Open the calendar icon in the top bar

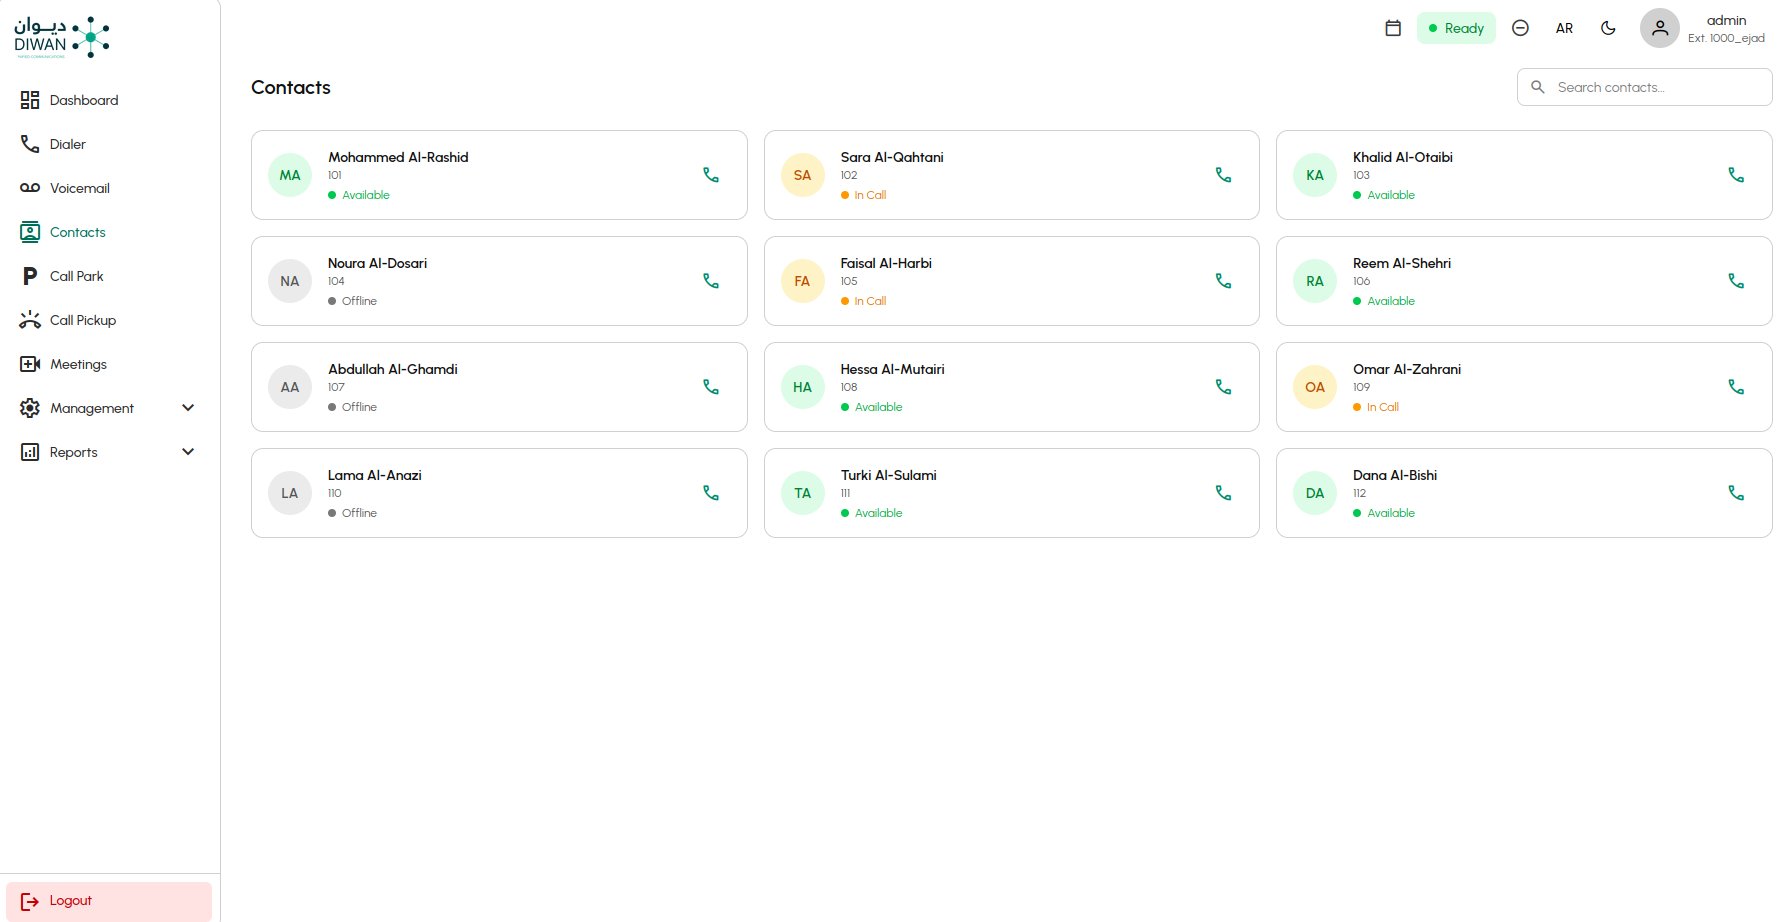tap(1393, 28)
